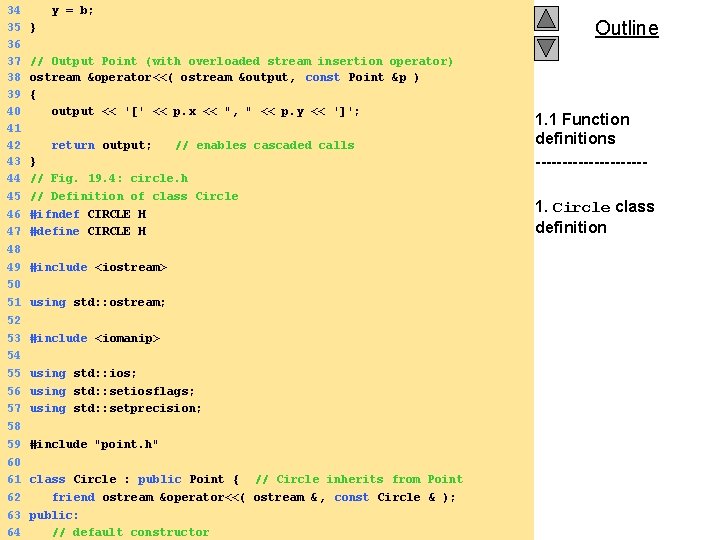Click the '#include <iomanip>' line
Image resolution: width=720 pixels, height=540 pixels.
click(95, 338)
